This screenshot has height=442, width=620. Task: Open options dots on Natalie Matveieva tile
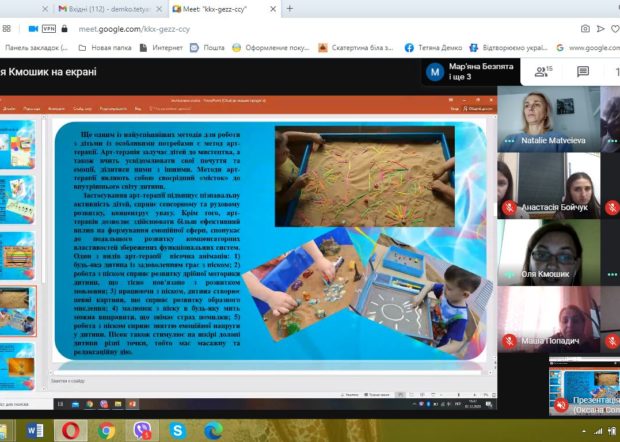(509, 141)
